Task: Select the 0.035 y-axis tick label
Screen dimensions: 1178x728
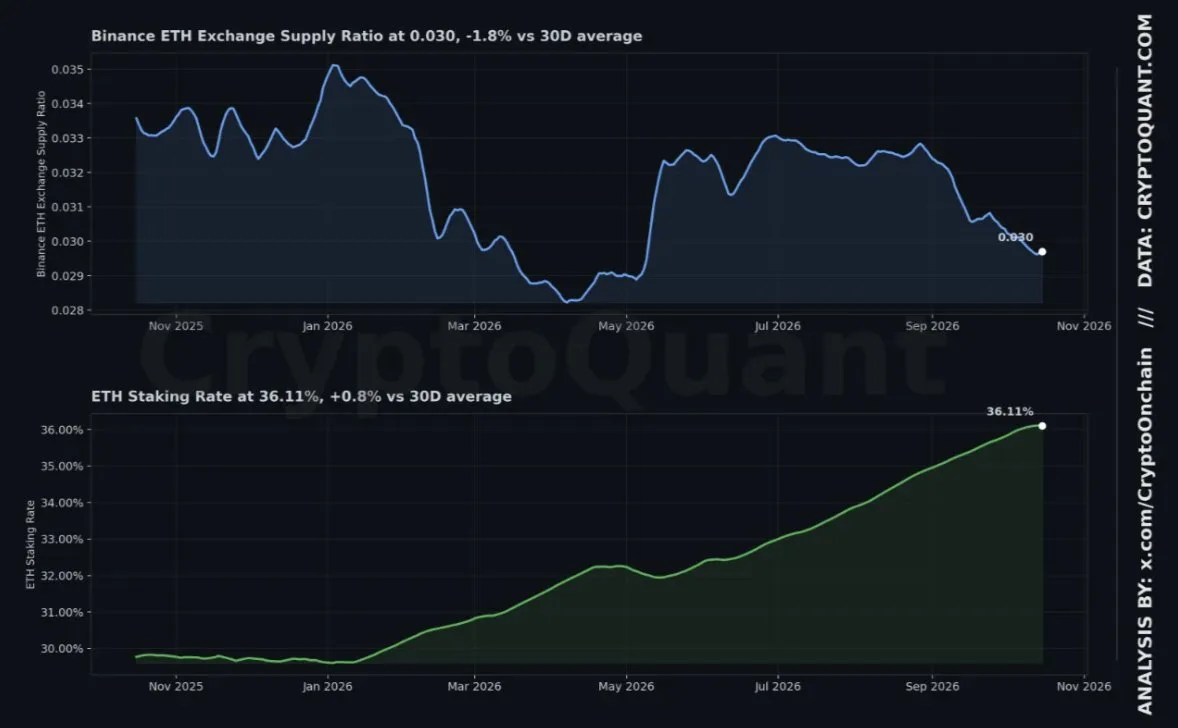Action: [x=68, y=70]
